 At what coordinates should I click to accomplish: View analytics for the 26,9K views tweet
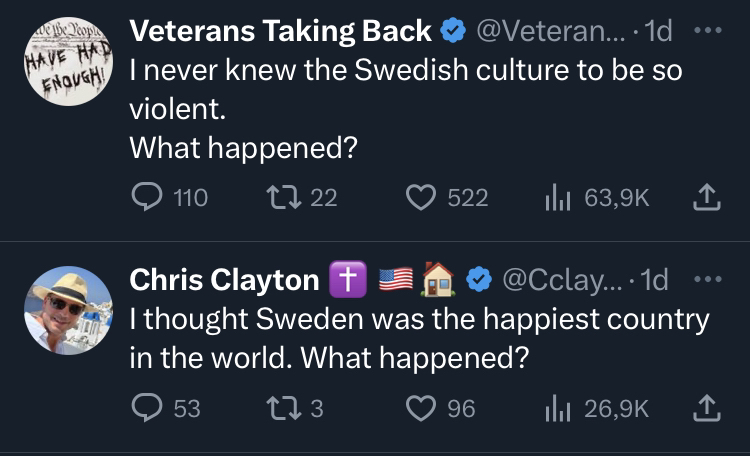(x=556, y=408)
